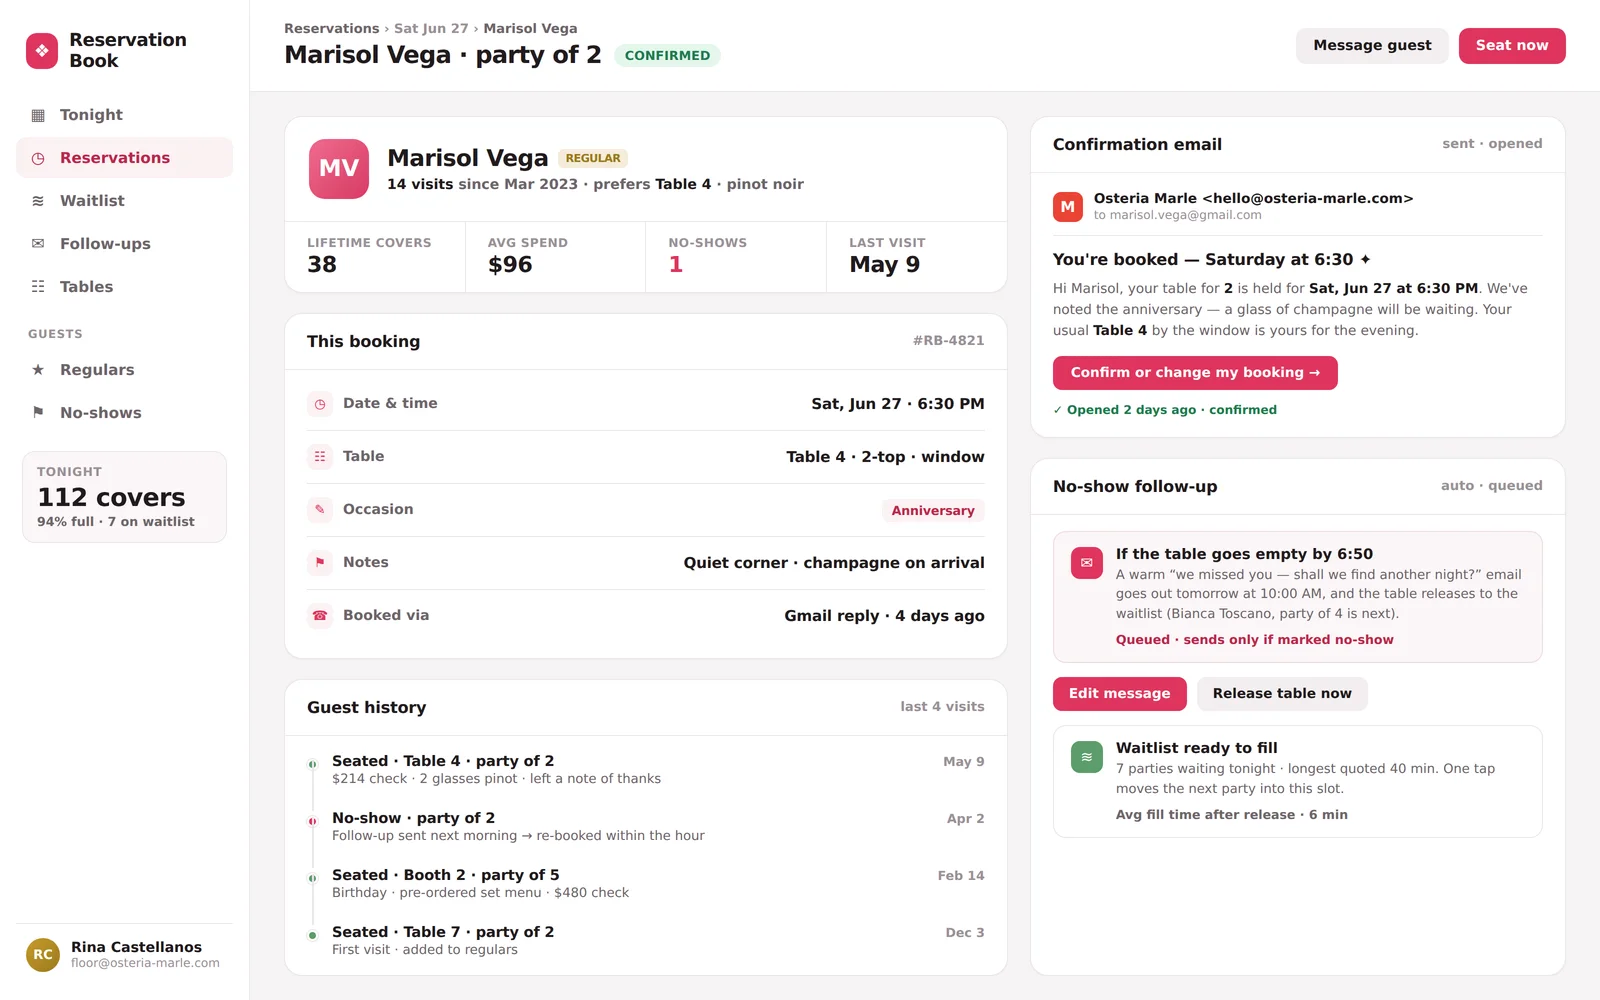Click the Message guest button

click(1372, 46)
